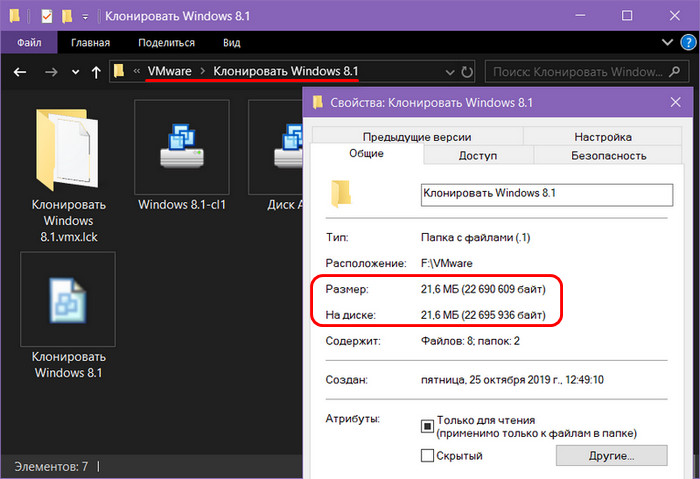Refresh the current folder
Screen dimensions: 700x479
[467, 72]
